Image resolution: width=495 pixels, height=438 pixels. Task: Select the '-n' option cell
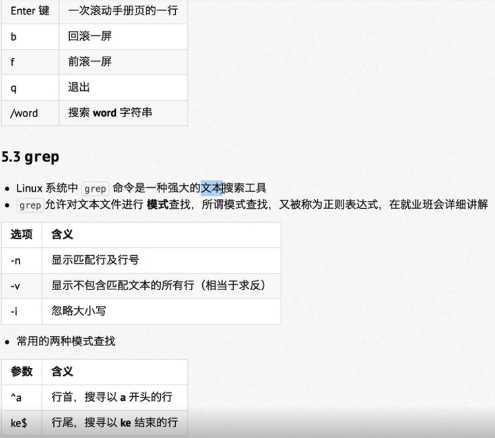click(22, 260)
